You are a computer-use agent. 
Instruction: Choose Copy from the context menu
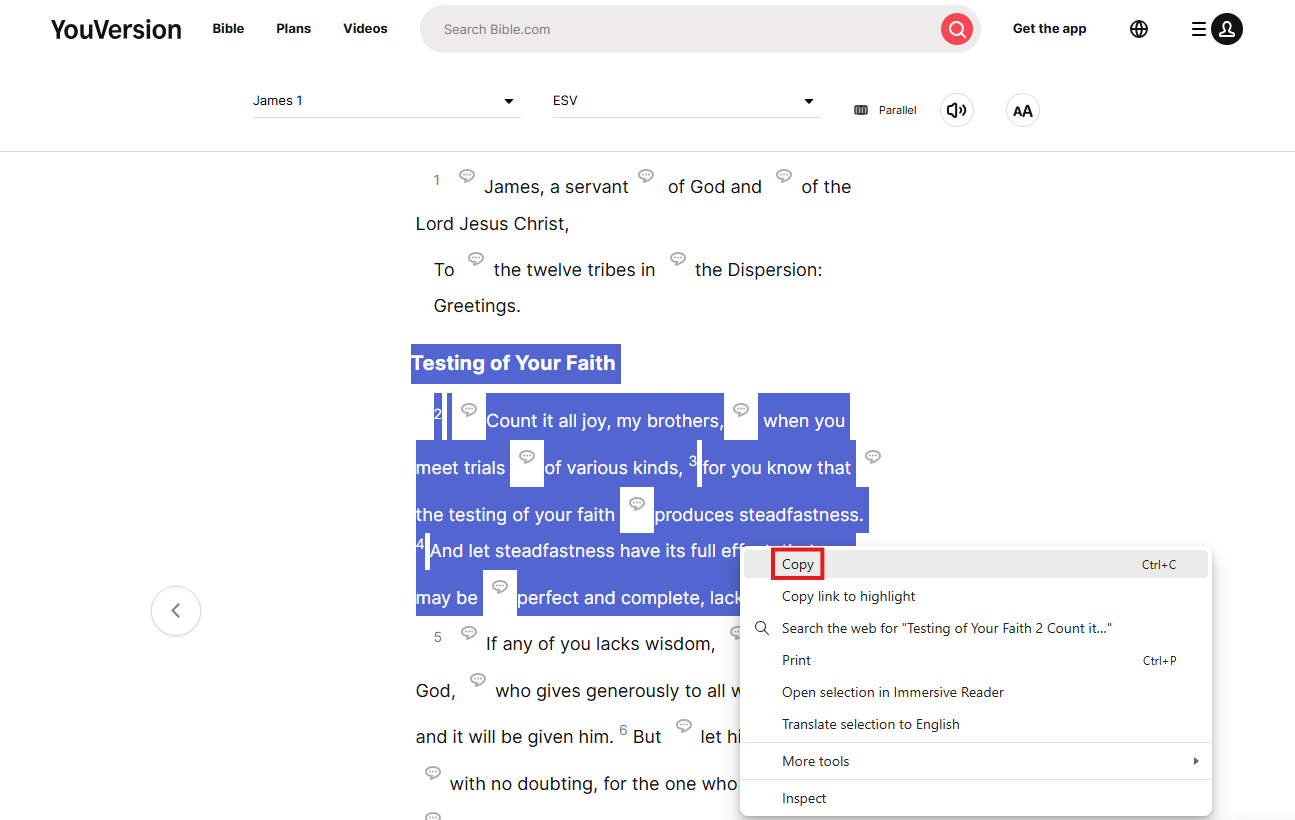798,564
